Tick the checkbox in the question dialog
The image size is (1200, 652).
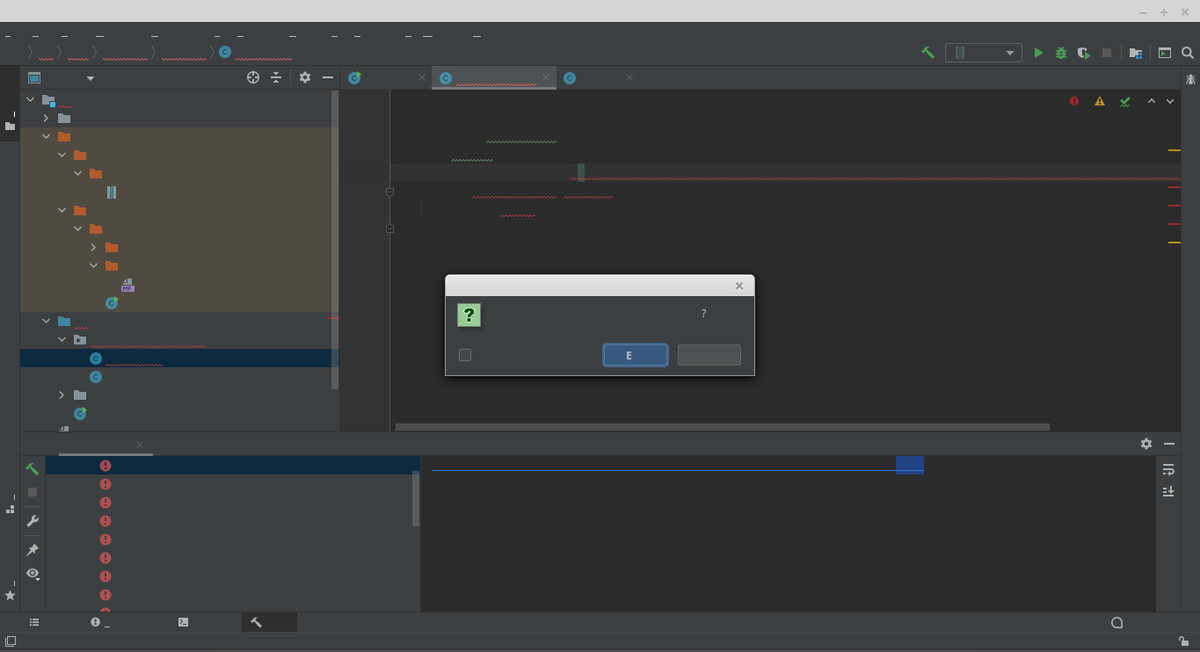464,355
